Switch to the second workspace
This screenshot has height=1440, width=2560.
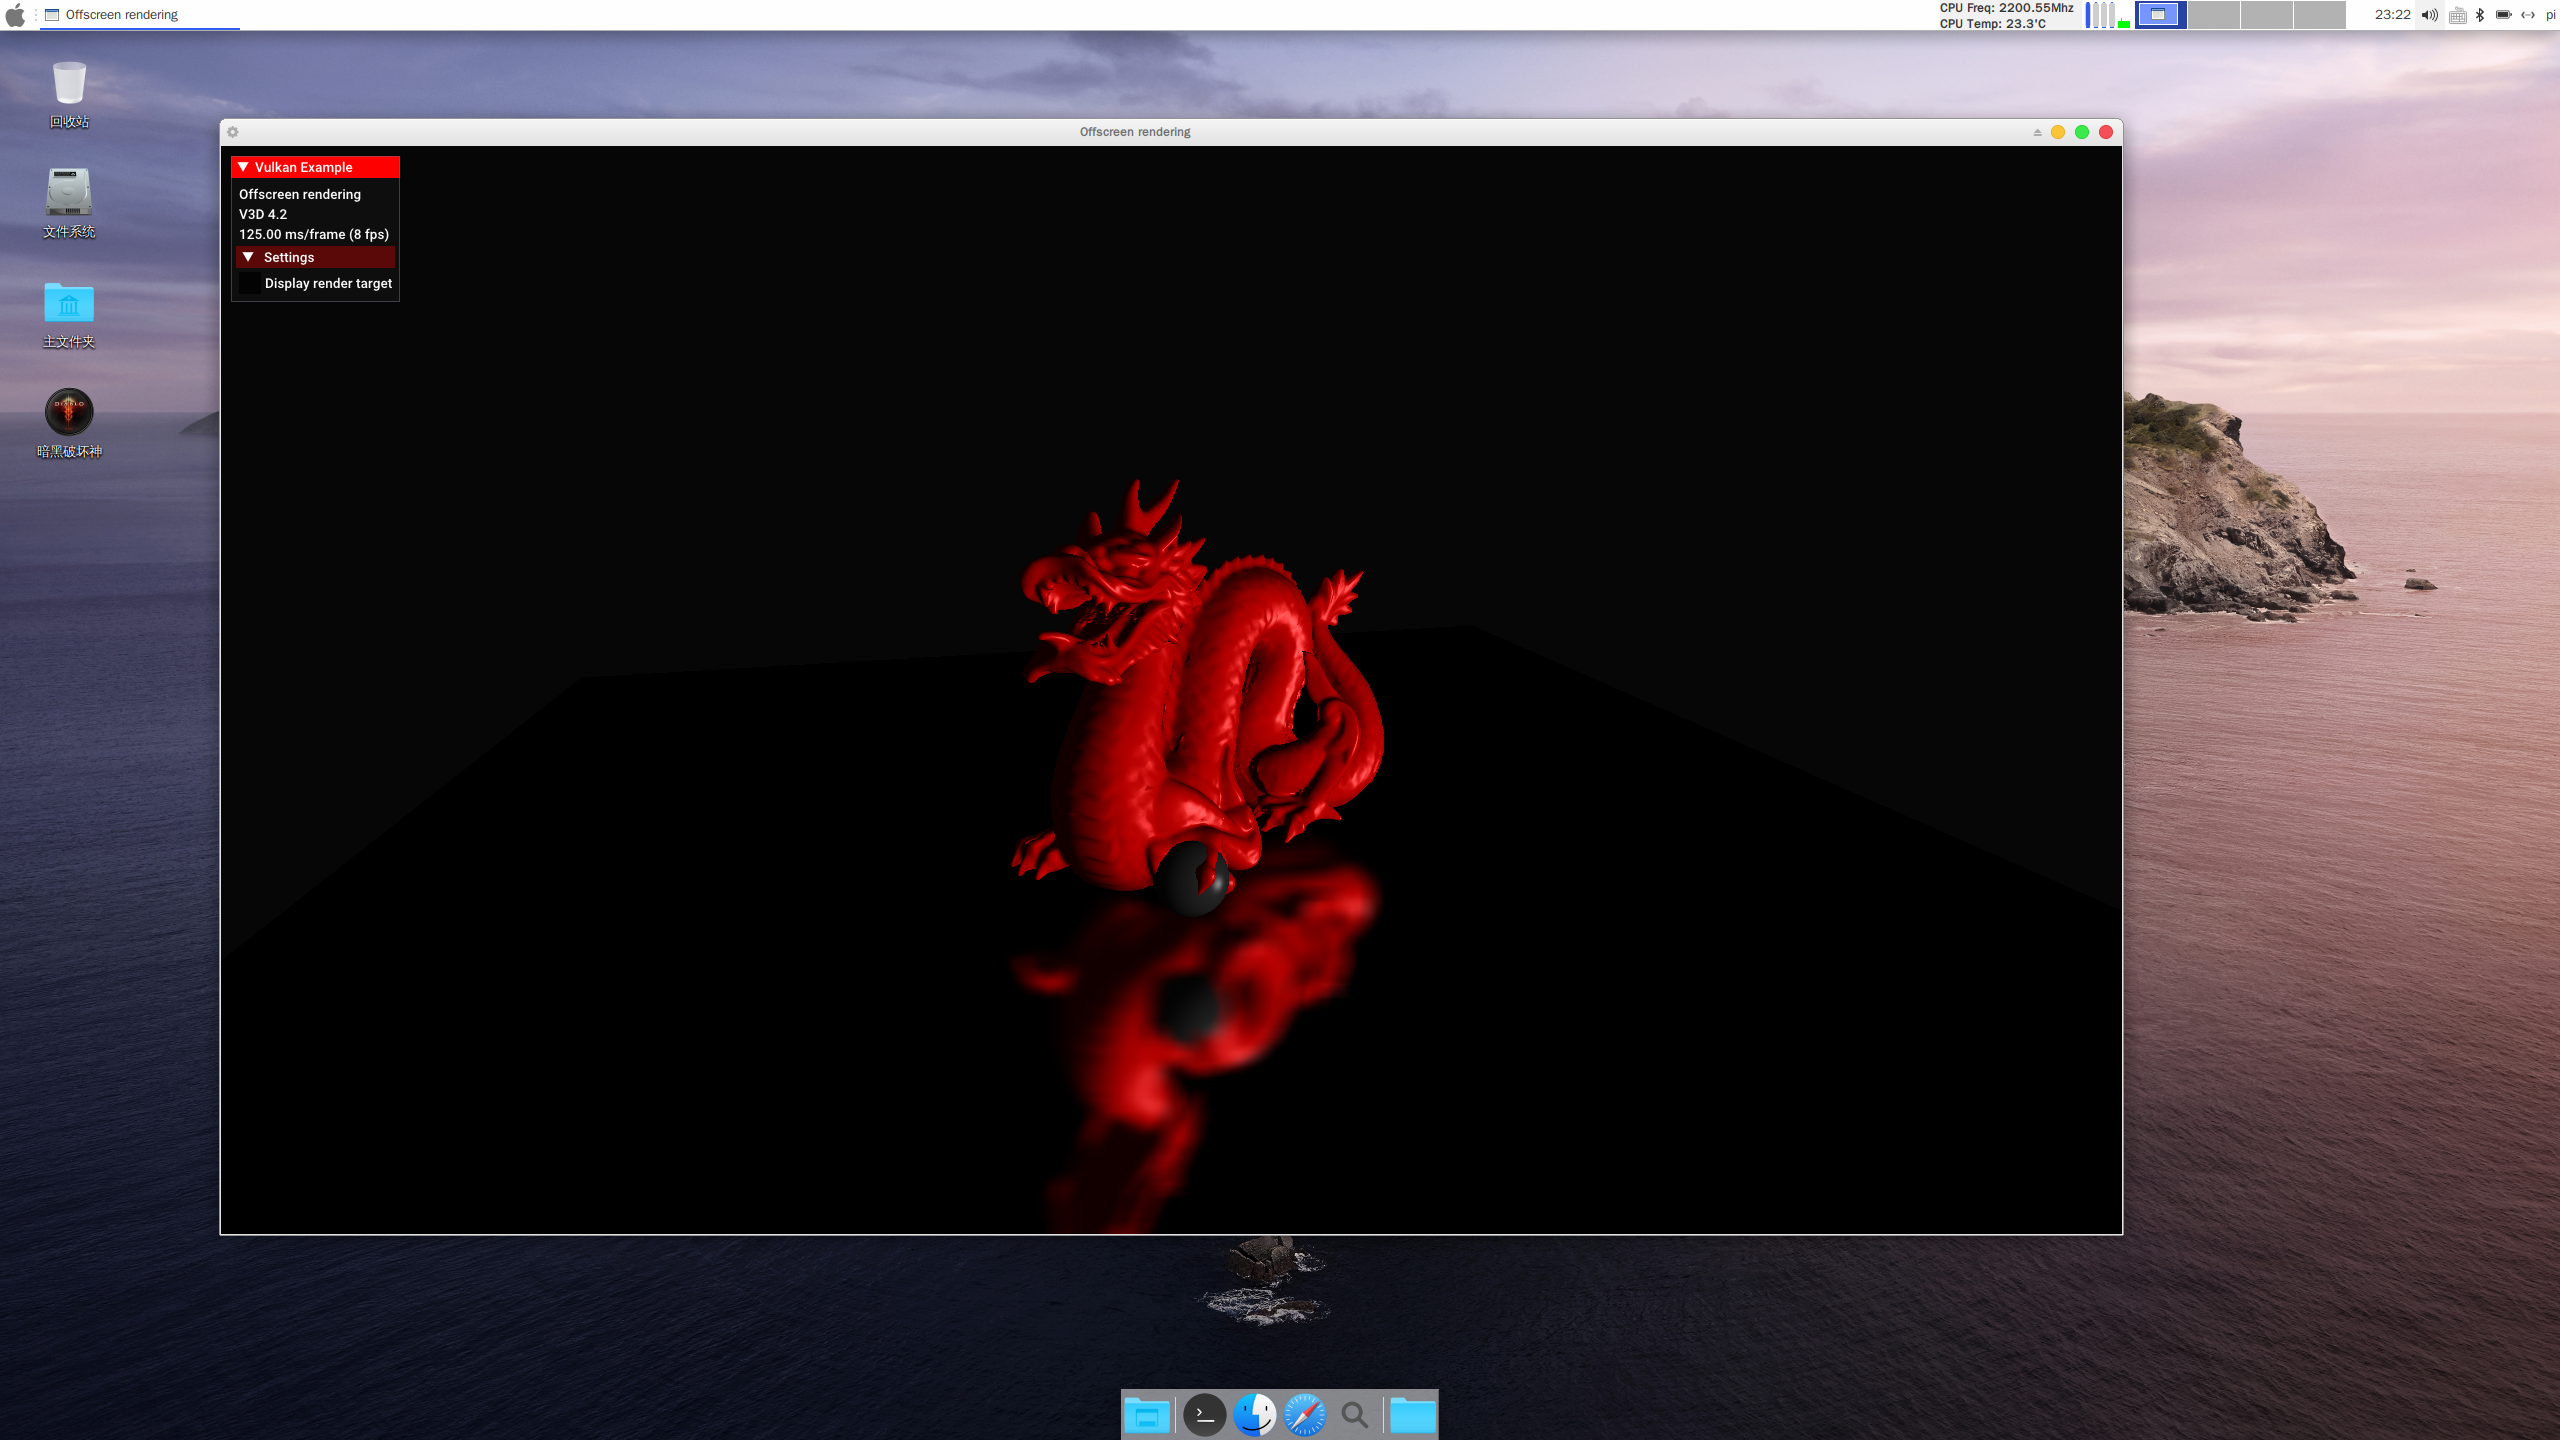pos(2213,15)
